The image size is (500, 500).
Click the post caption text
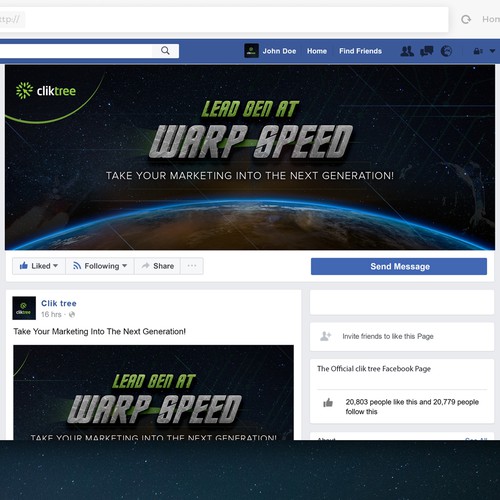click(99, 331)
